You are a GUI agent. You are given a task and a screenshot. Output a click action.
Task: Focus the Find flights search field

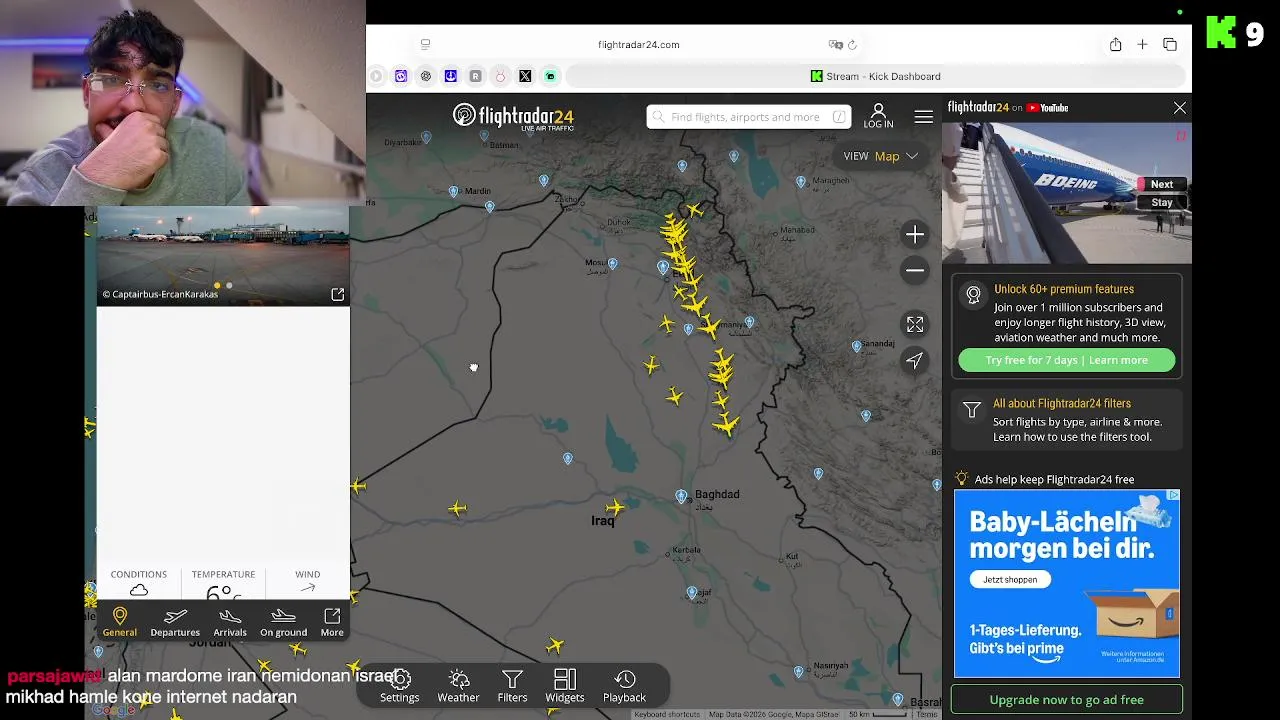(x=748, y=117)
